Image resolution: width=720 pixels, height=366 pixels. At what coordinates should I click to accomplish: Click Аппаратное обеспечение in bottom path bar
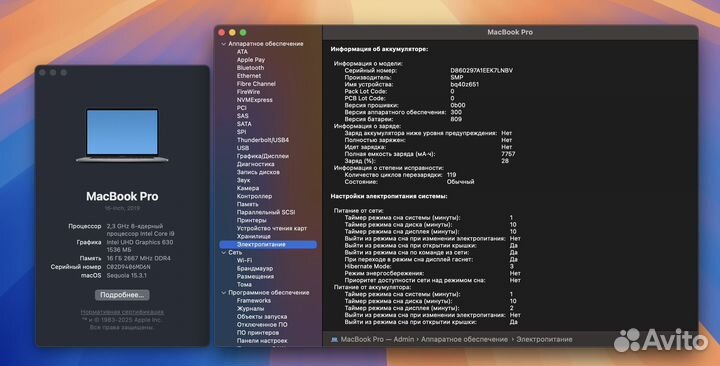point(464,339)
